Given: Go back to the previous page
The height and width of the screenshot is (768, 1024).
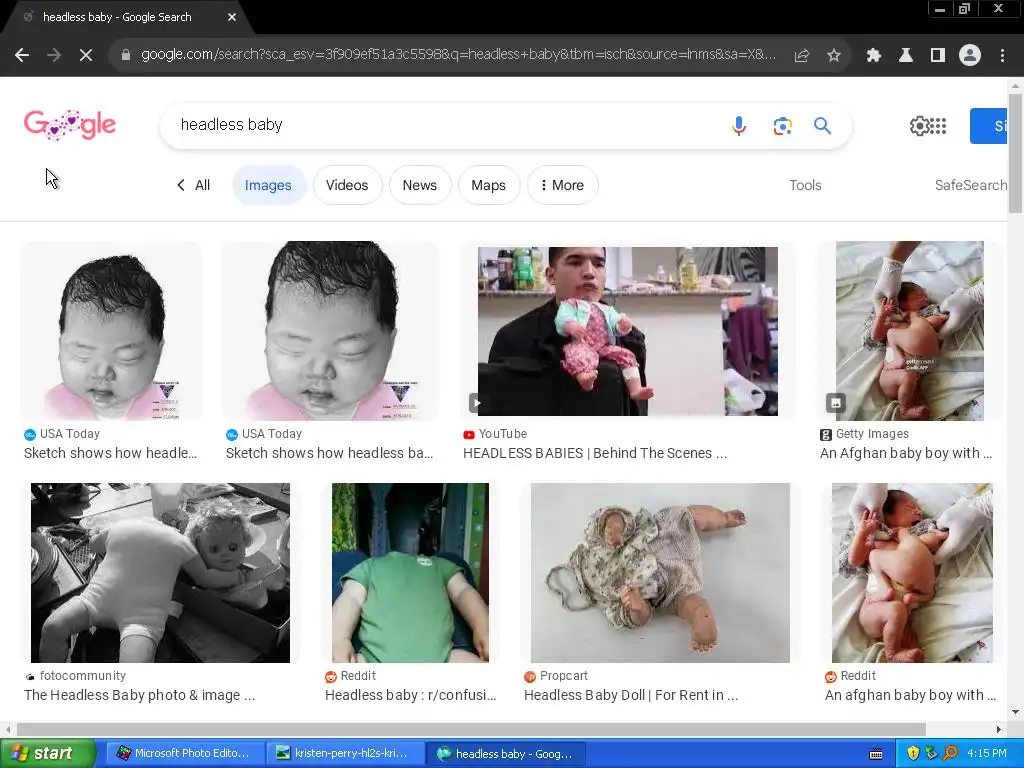Looking at the screenshot, I should tap(22, 56).
